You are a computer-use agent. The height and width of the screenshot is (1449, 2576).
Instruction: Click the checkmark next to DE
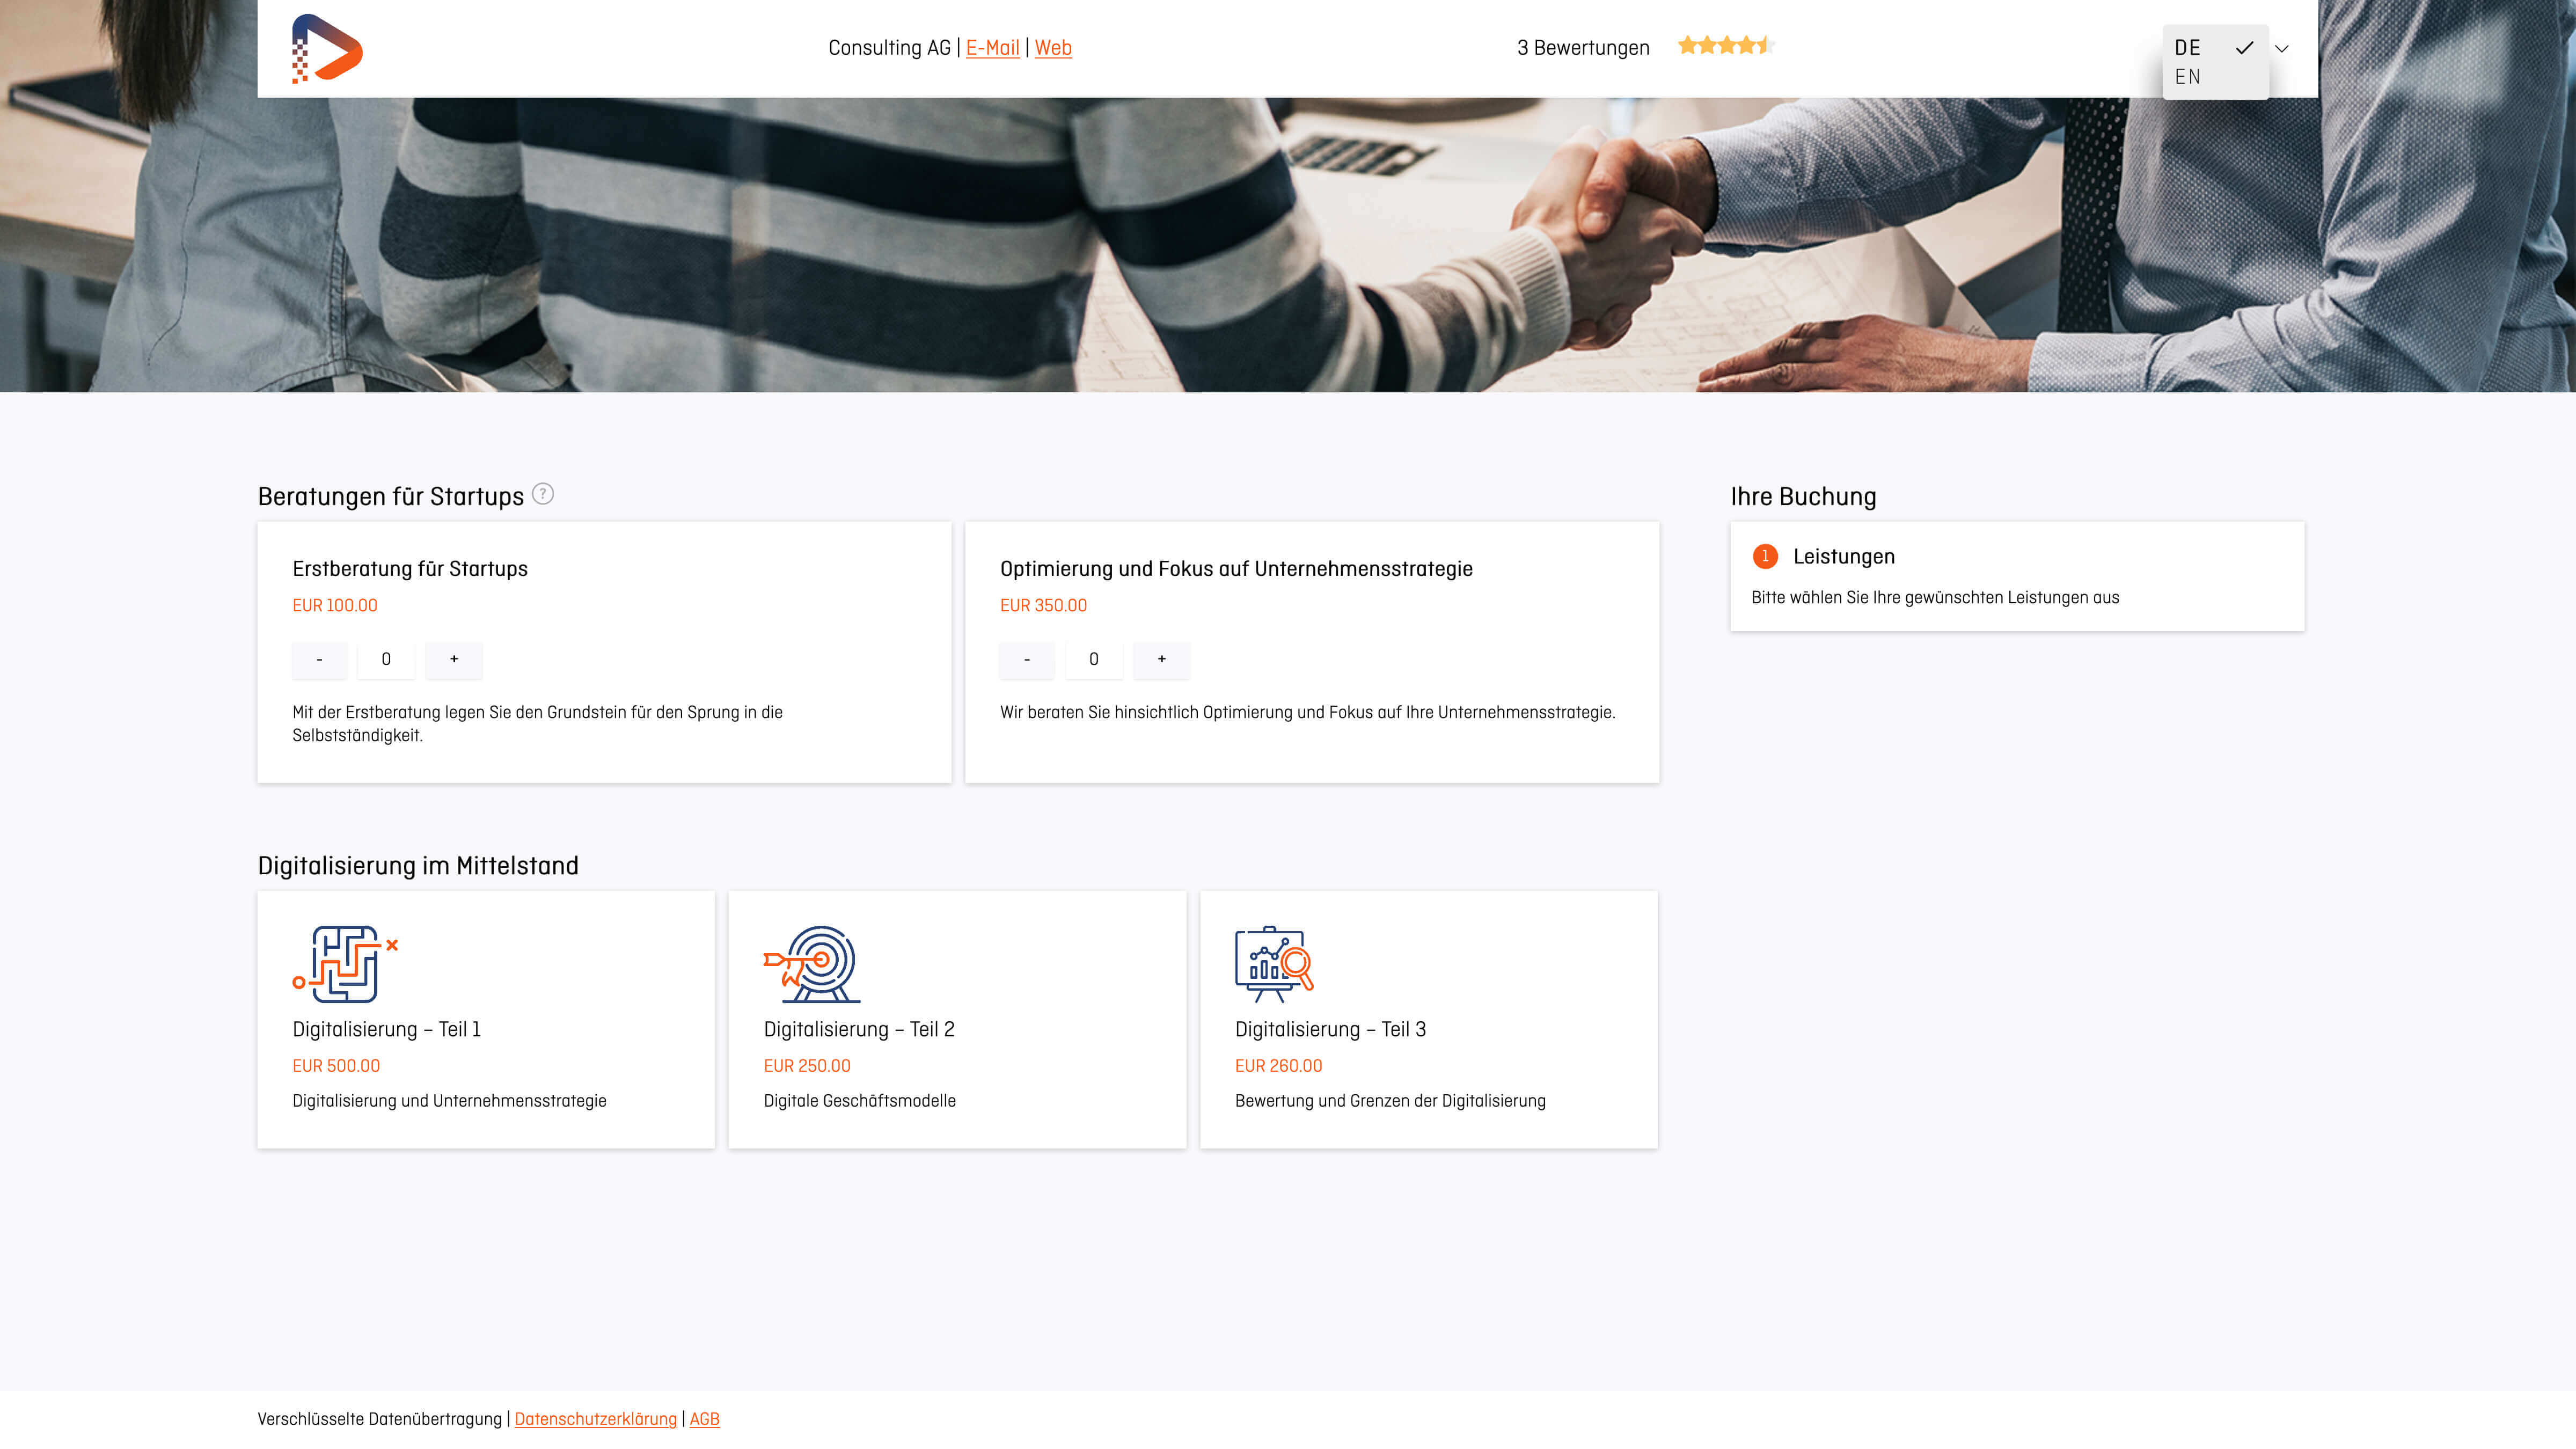pyautogui.click(x=2244, y=48)
